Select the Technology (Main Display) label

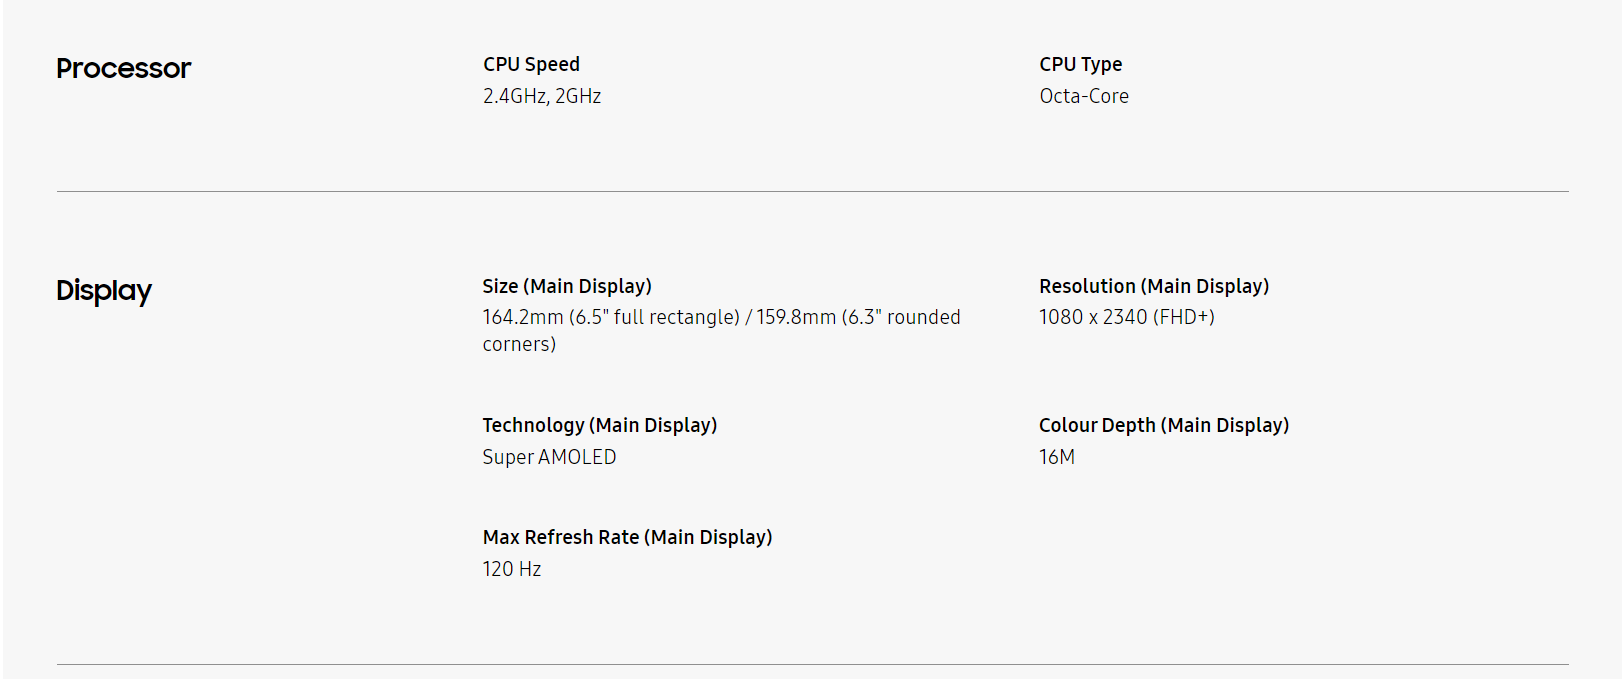[600, 425]
